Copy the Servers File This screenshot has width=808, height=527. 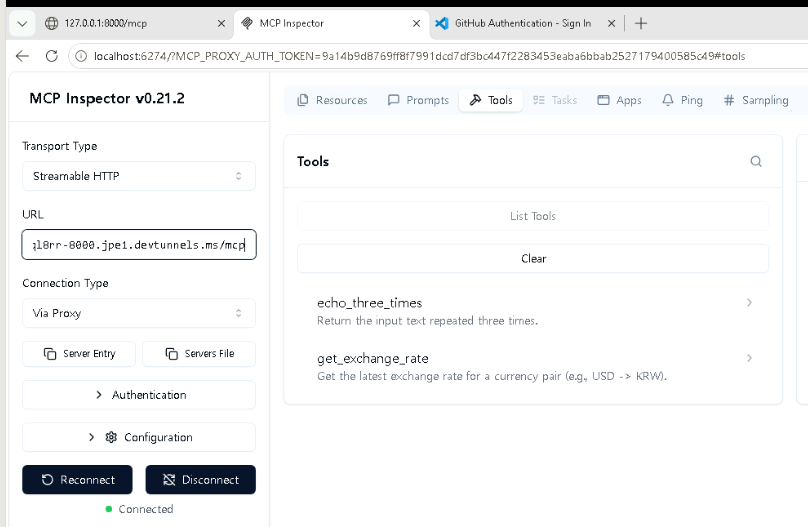pyautogui.click(x=199, y=354)
